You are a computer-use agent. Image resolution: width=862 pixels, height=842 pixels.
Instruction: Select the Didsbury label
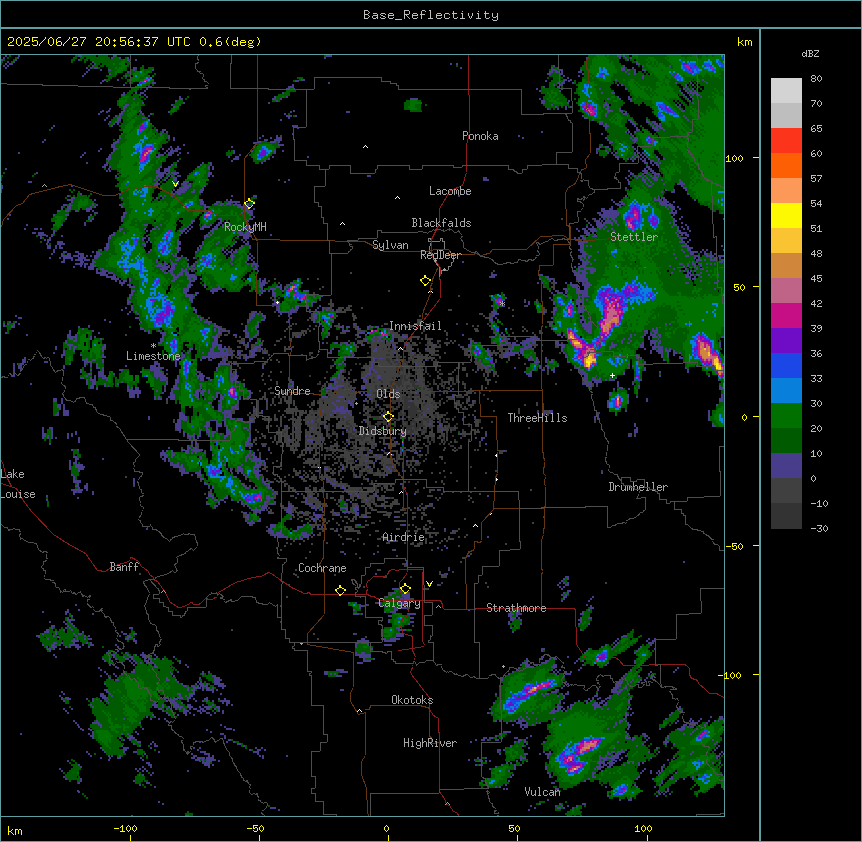[383, 431]
